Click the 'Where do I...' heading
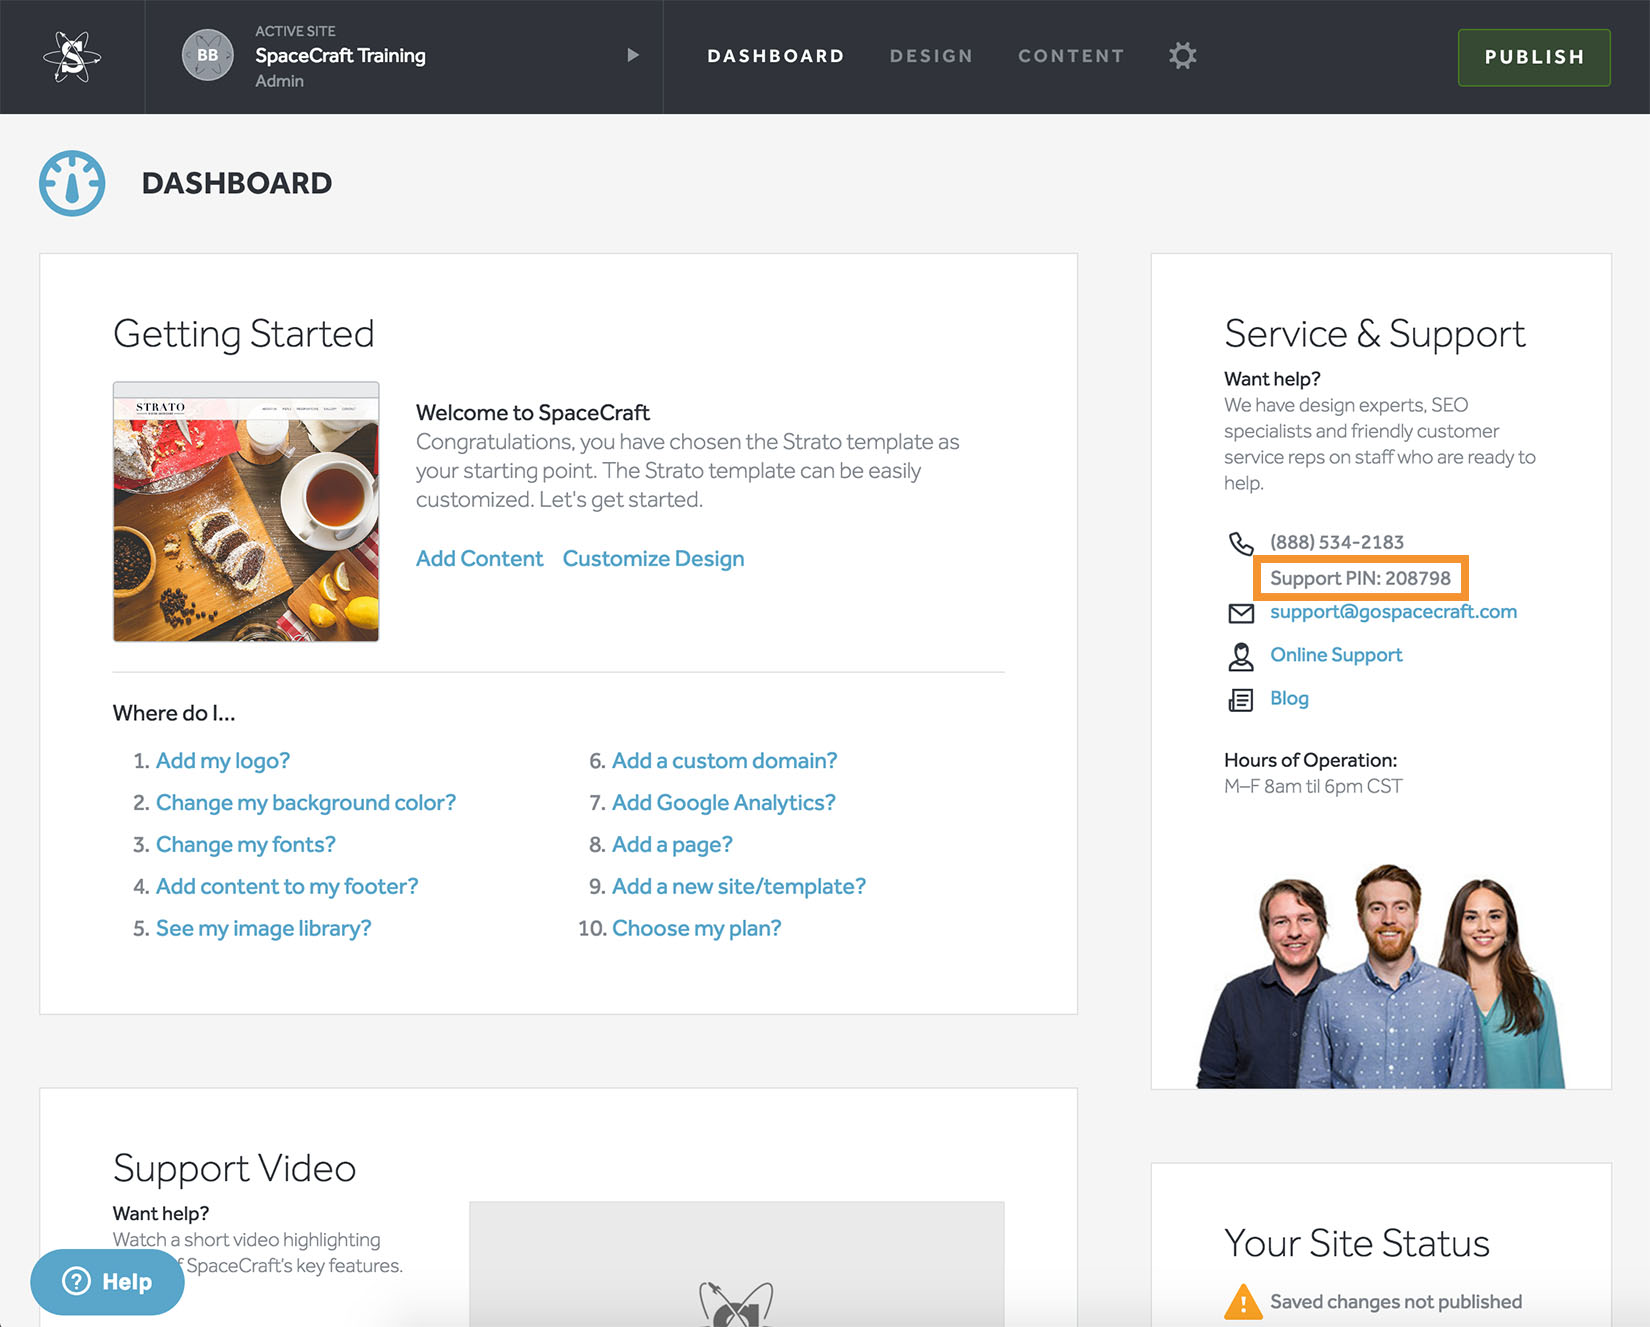This screenshot has height=1327, width=1650. (x=174, y=713)
